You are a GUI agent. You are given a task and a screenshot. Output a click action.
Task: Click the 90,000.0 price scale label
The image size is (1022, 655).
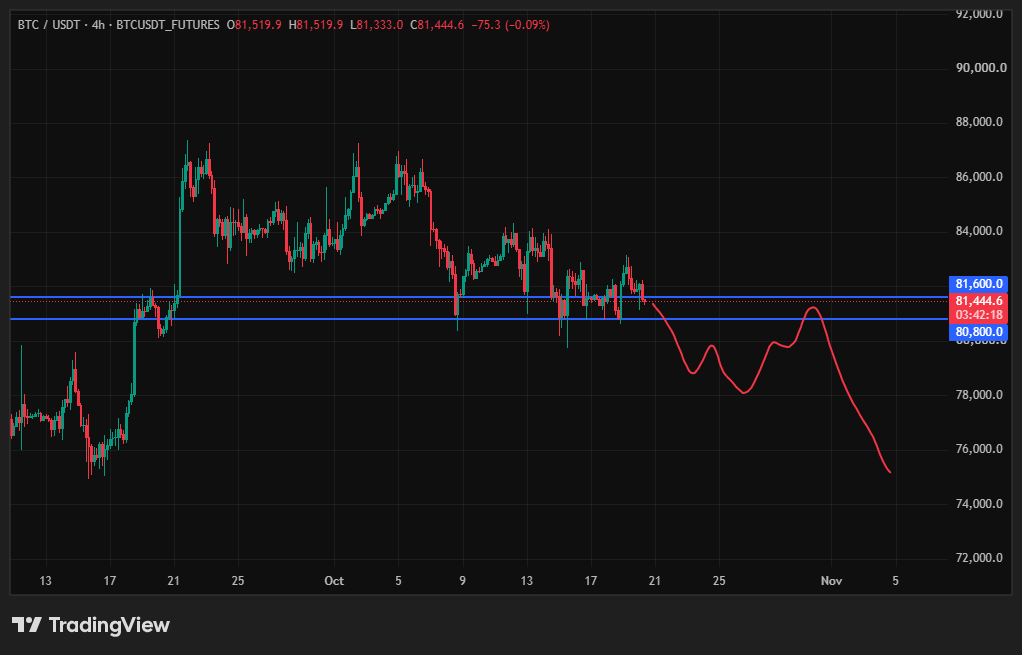coord(979,68)
